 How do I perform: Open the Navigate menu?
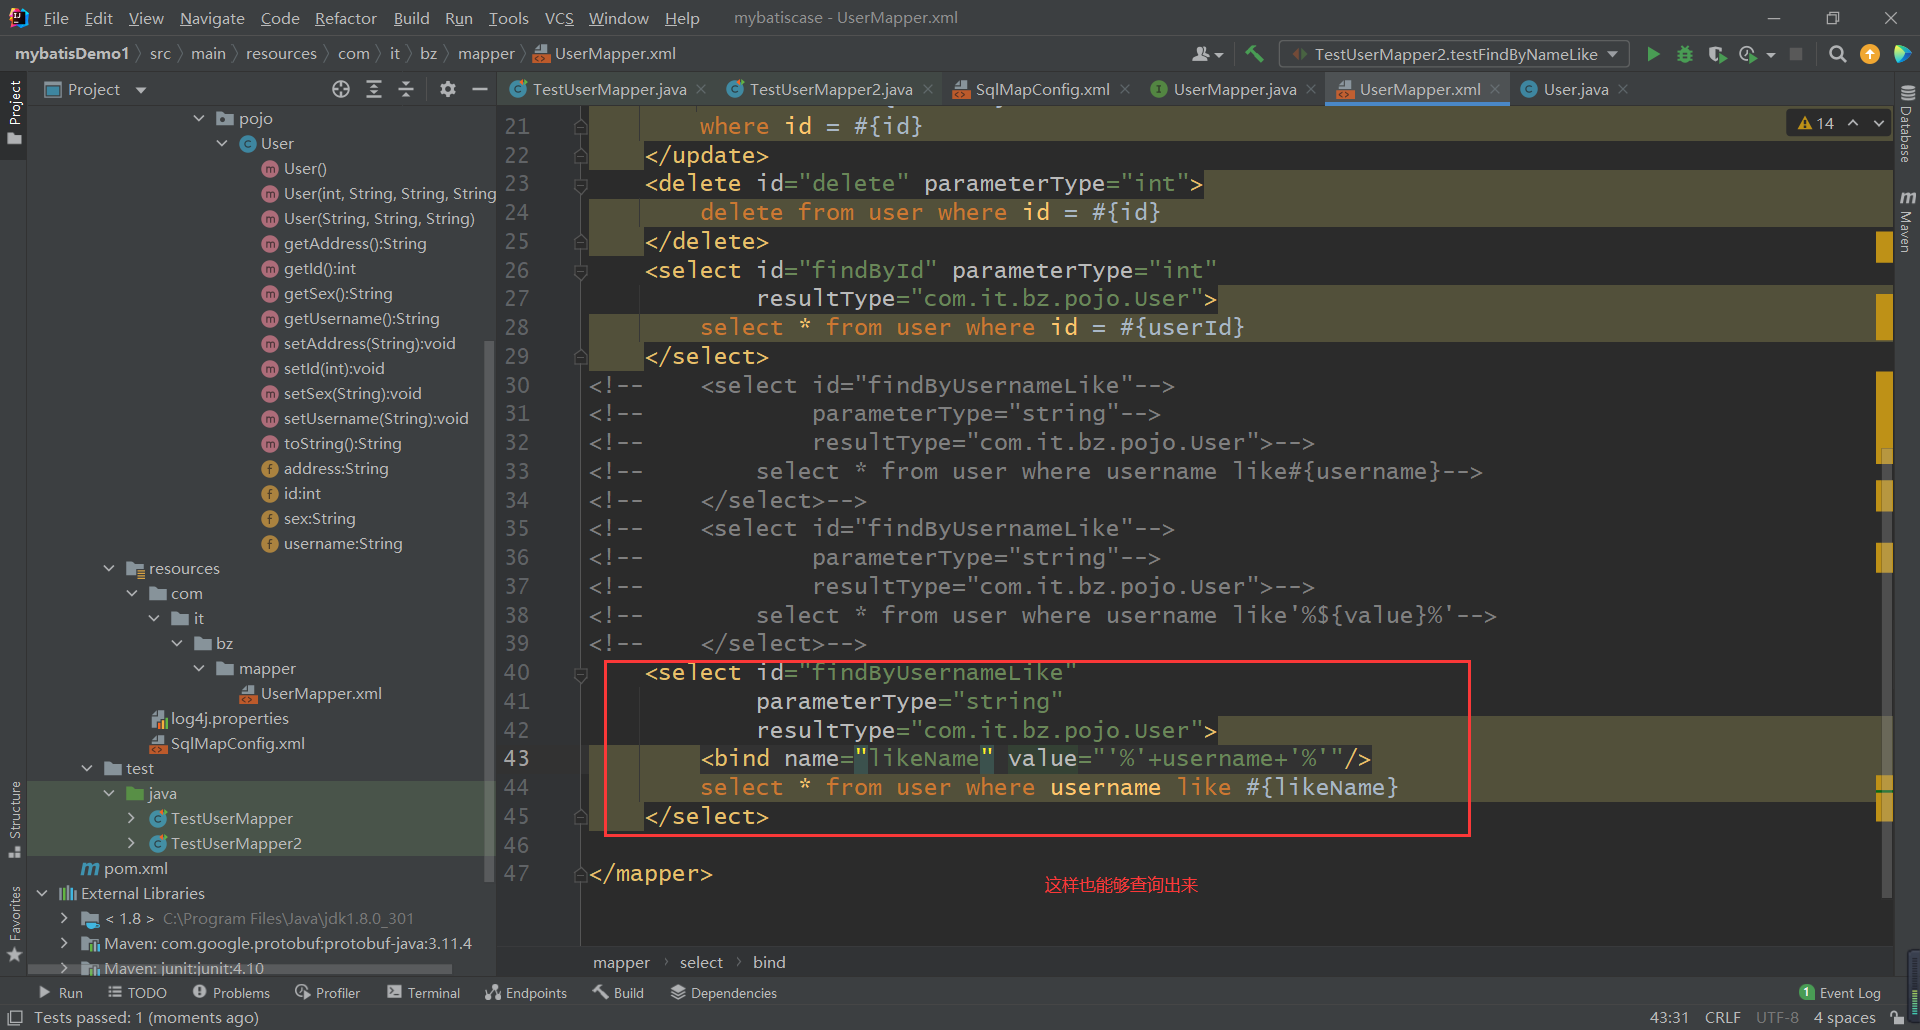click(x=212, y=18)
